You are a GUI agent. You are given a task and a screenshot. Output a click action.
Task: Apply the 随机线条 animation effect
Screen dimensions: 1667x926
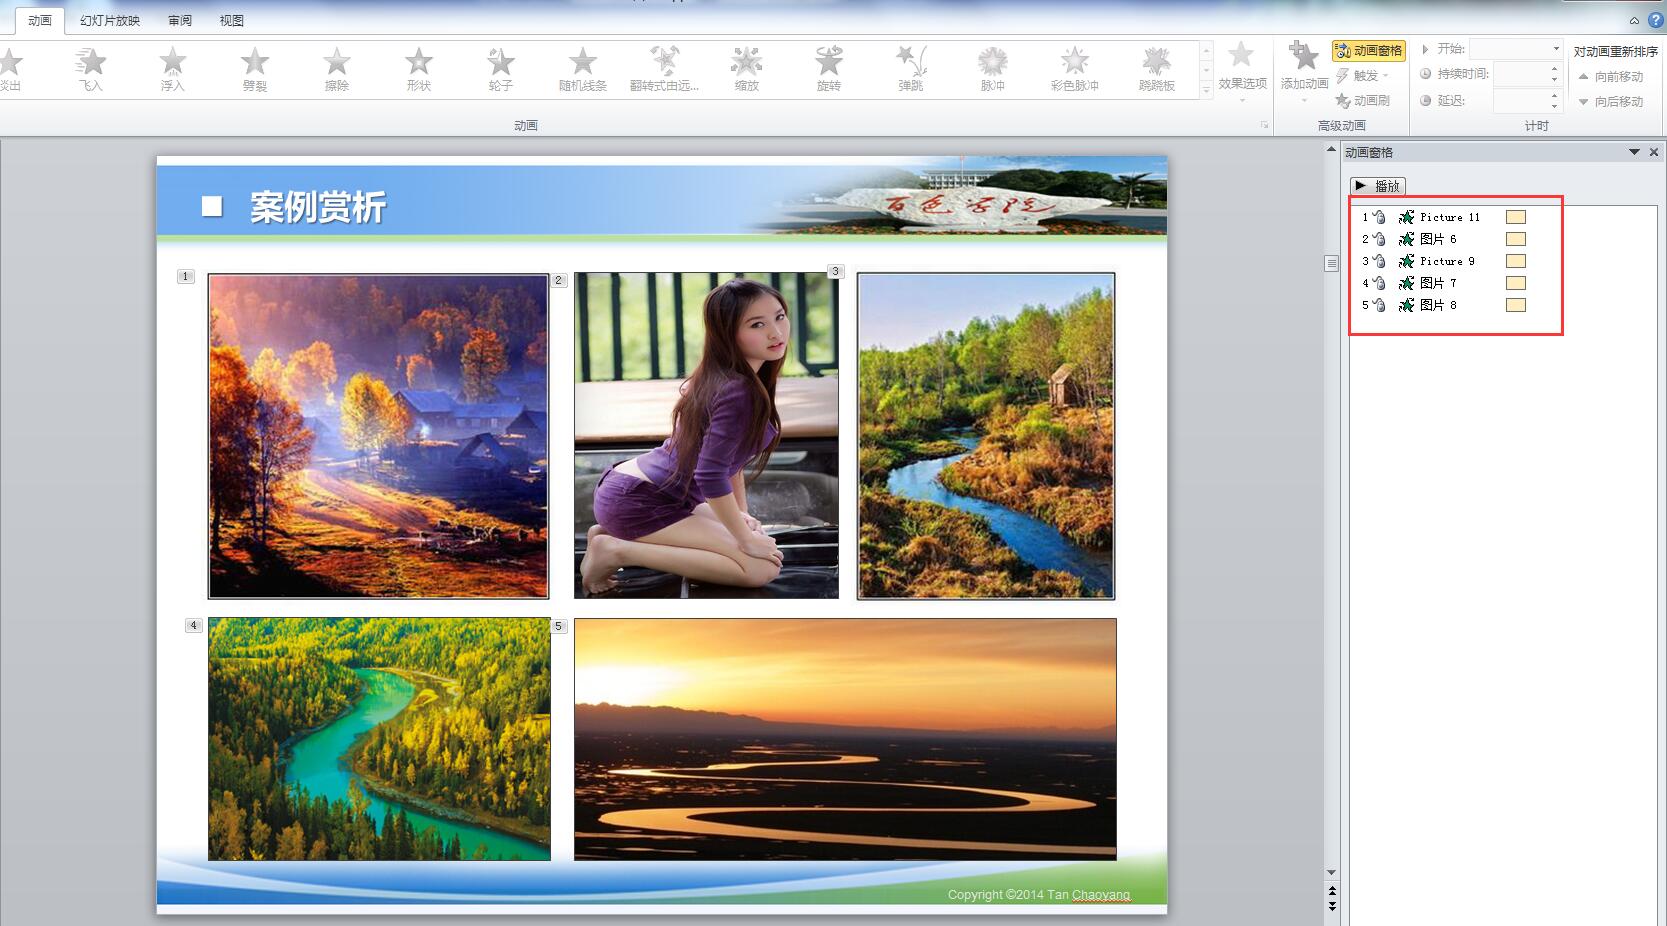(x=583, y=69)
